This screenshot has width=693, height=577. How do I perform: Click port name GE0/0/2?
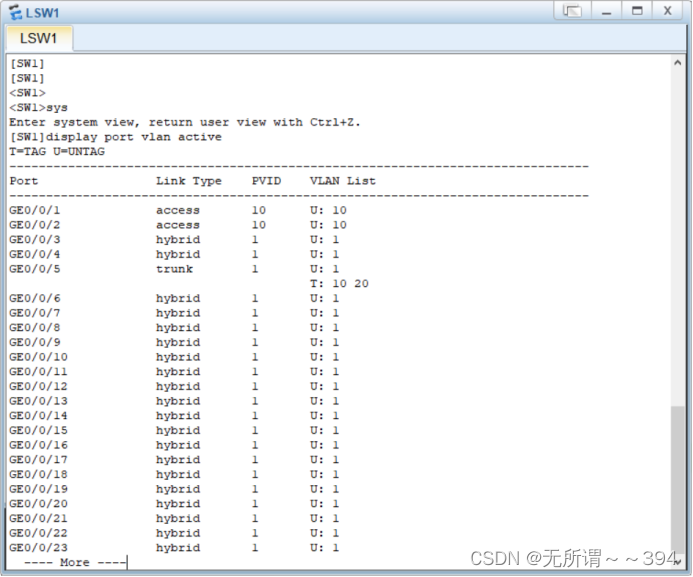(x=34, y=225)
